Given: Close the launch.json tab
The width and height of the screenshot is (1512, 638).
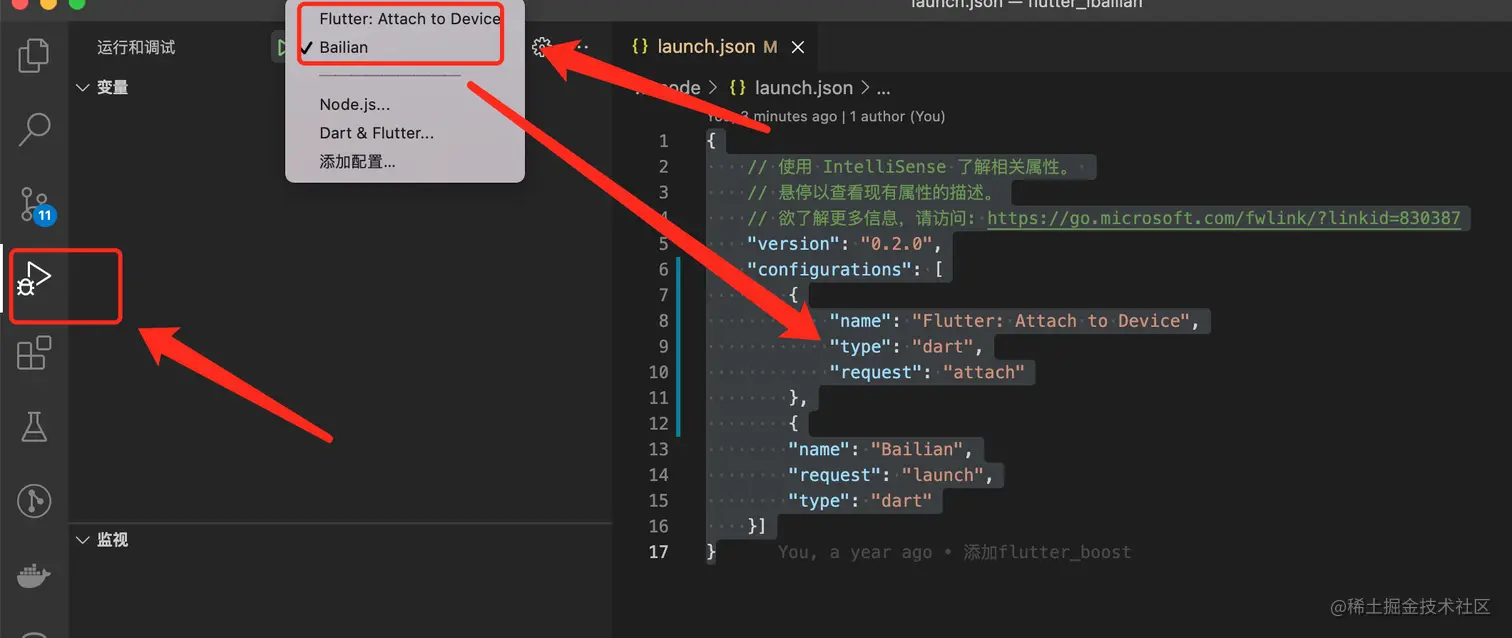Looking at the screenshot, I should pyautogui.click(x=798, y=47).
